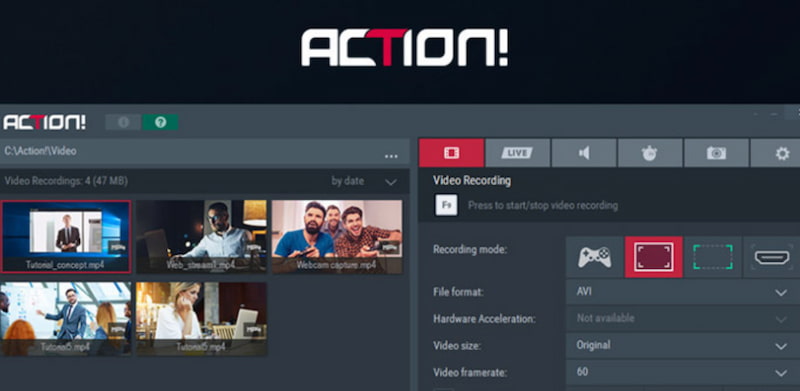Select the game recording mode gamepad icon
The image size is (800, 391).
click(594, 257)
